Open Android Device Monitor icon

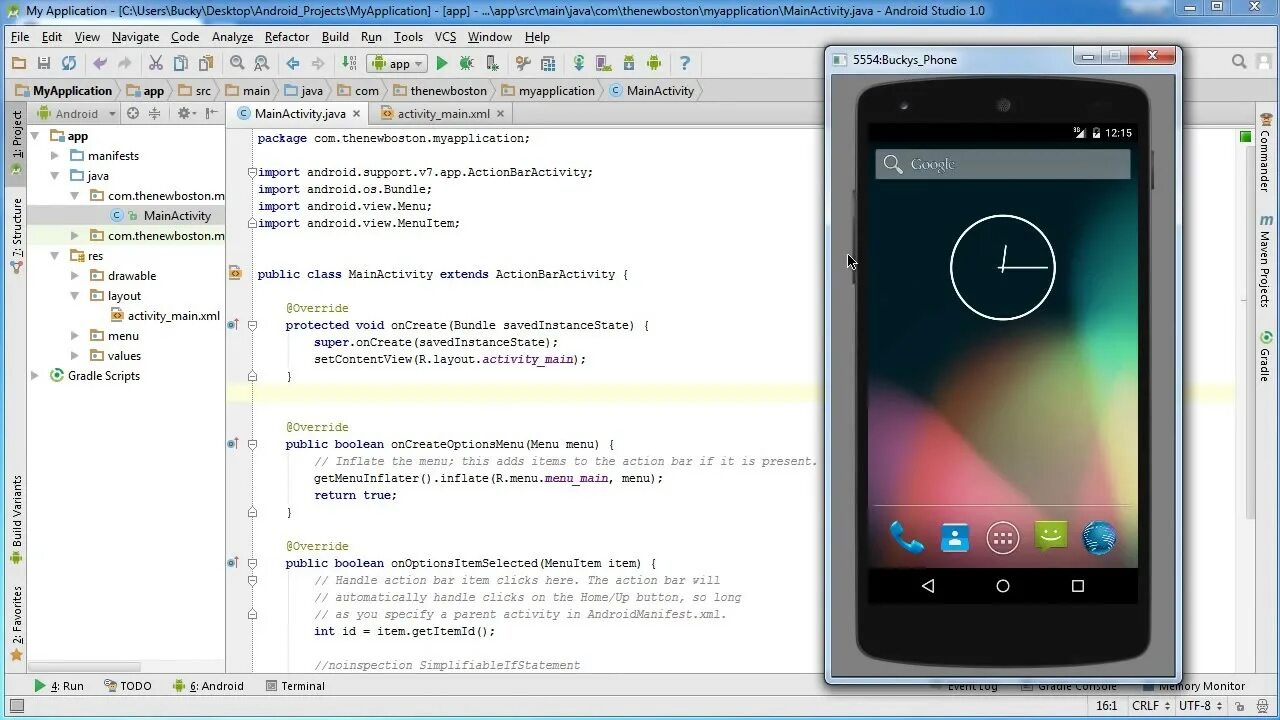(x=654, y=63)
